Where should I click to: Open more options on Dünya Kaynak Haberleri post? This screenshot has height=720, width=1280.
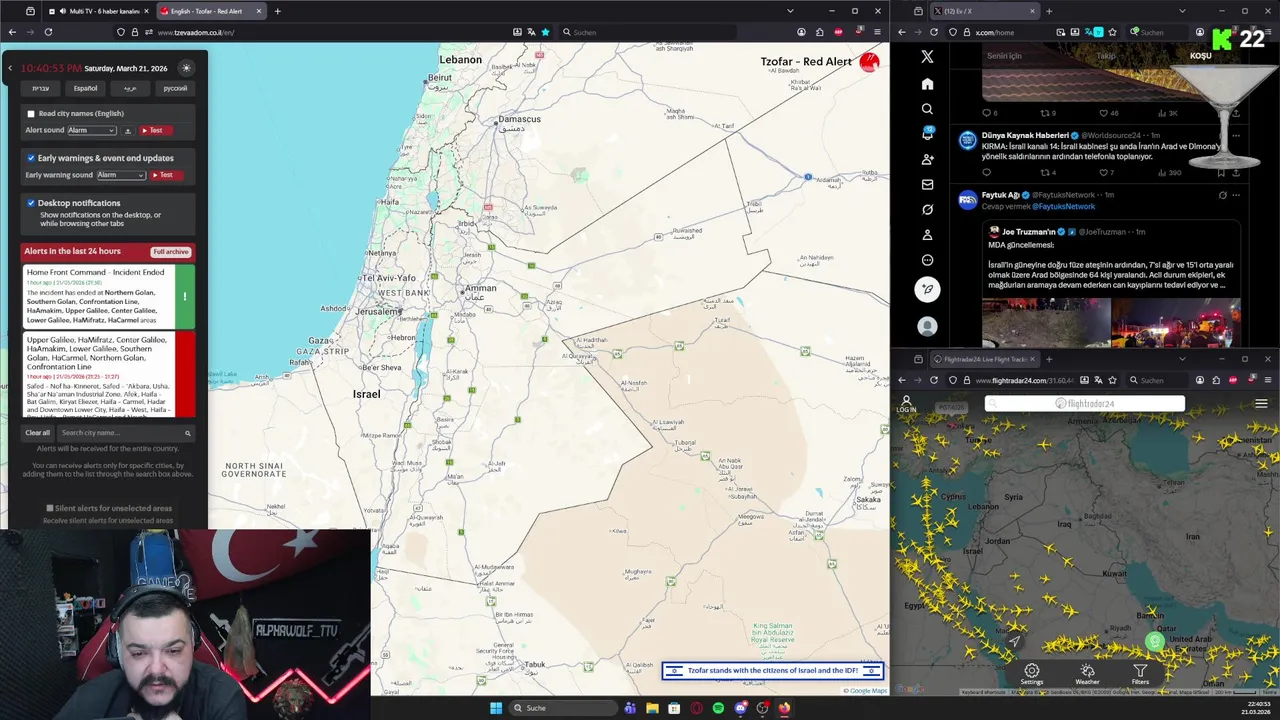pyautogui.click(x=1236, y=135)
